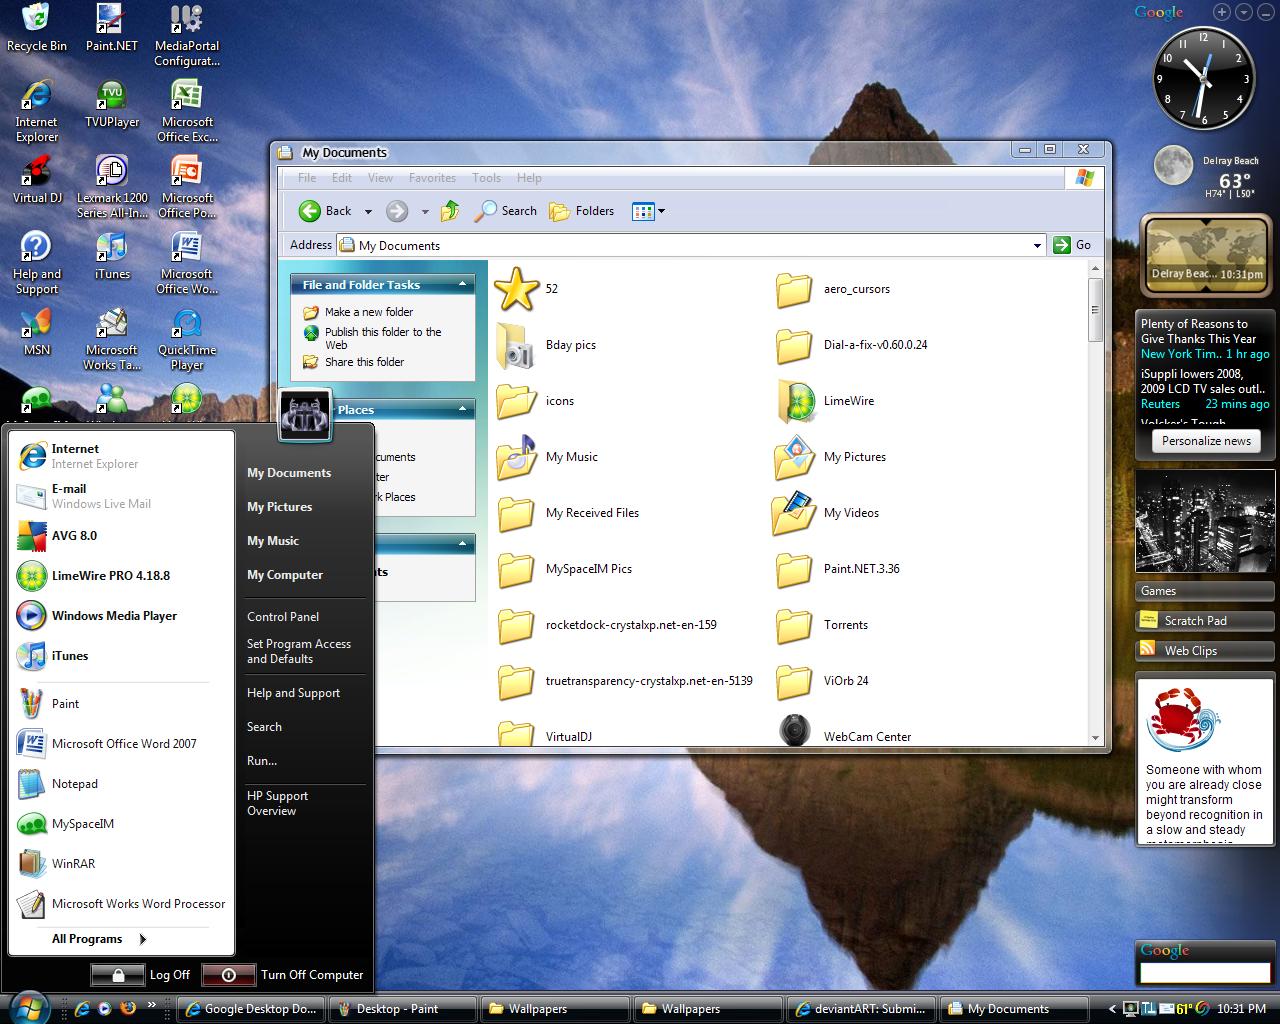Open the Tools menu in My Documents

[486, 177]
